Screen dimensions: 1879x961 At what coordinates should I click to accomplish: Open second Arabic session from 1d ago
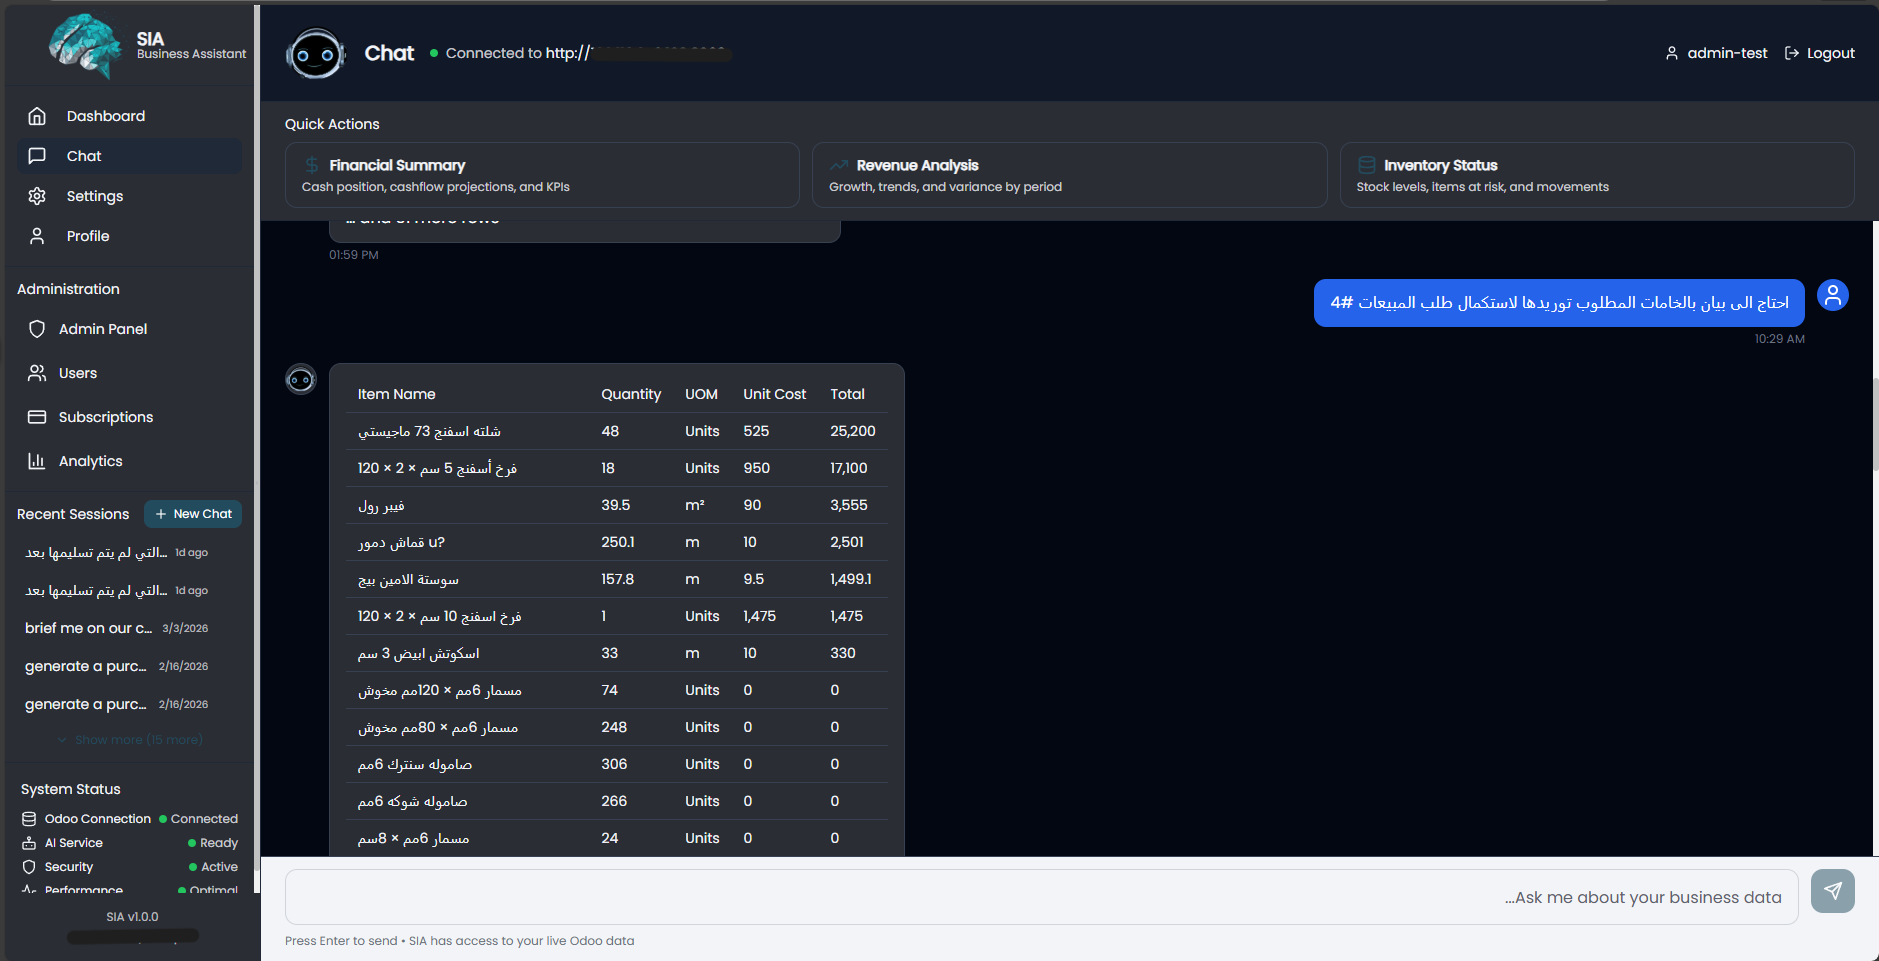(x=117, y=590)
